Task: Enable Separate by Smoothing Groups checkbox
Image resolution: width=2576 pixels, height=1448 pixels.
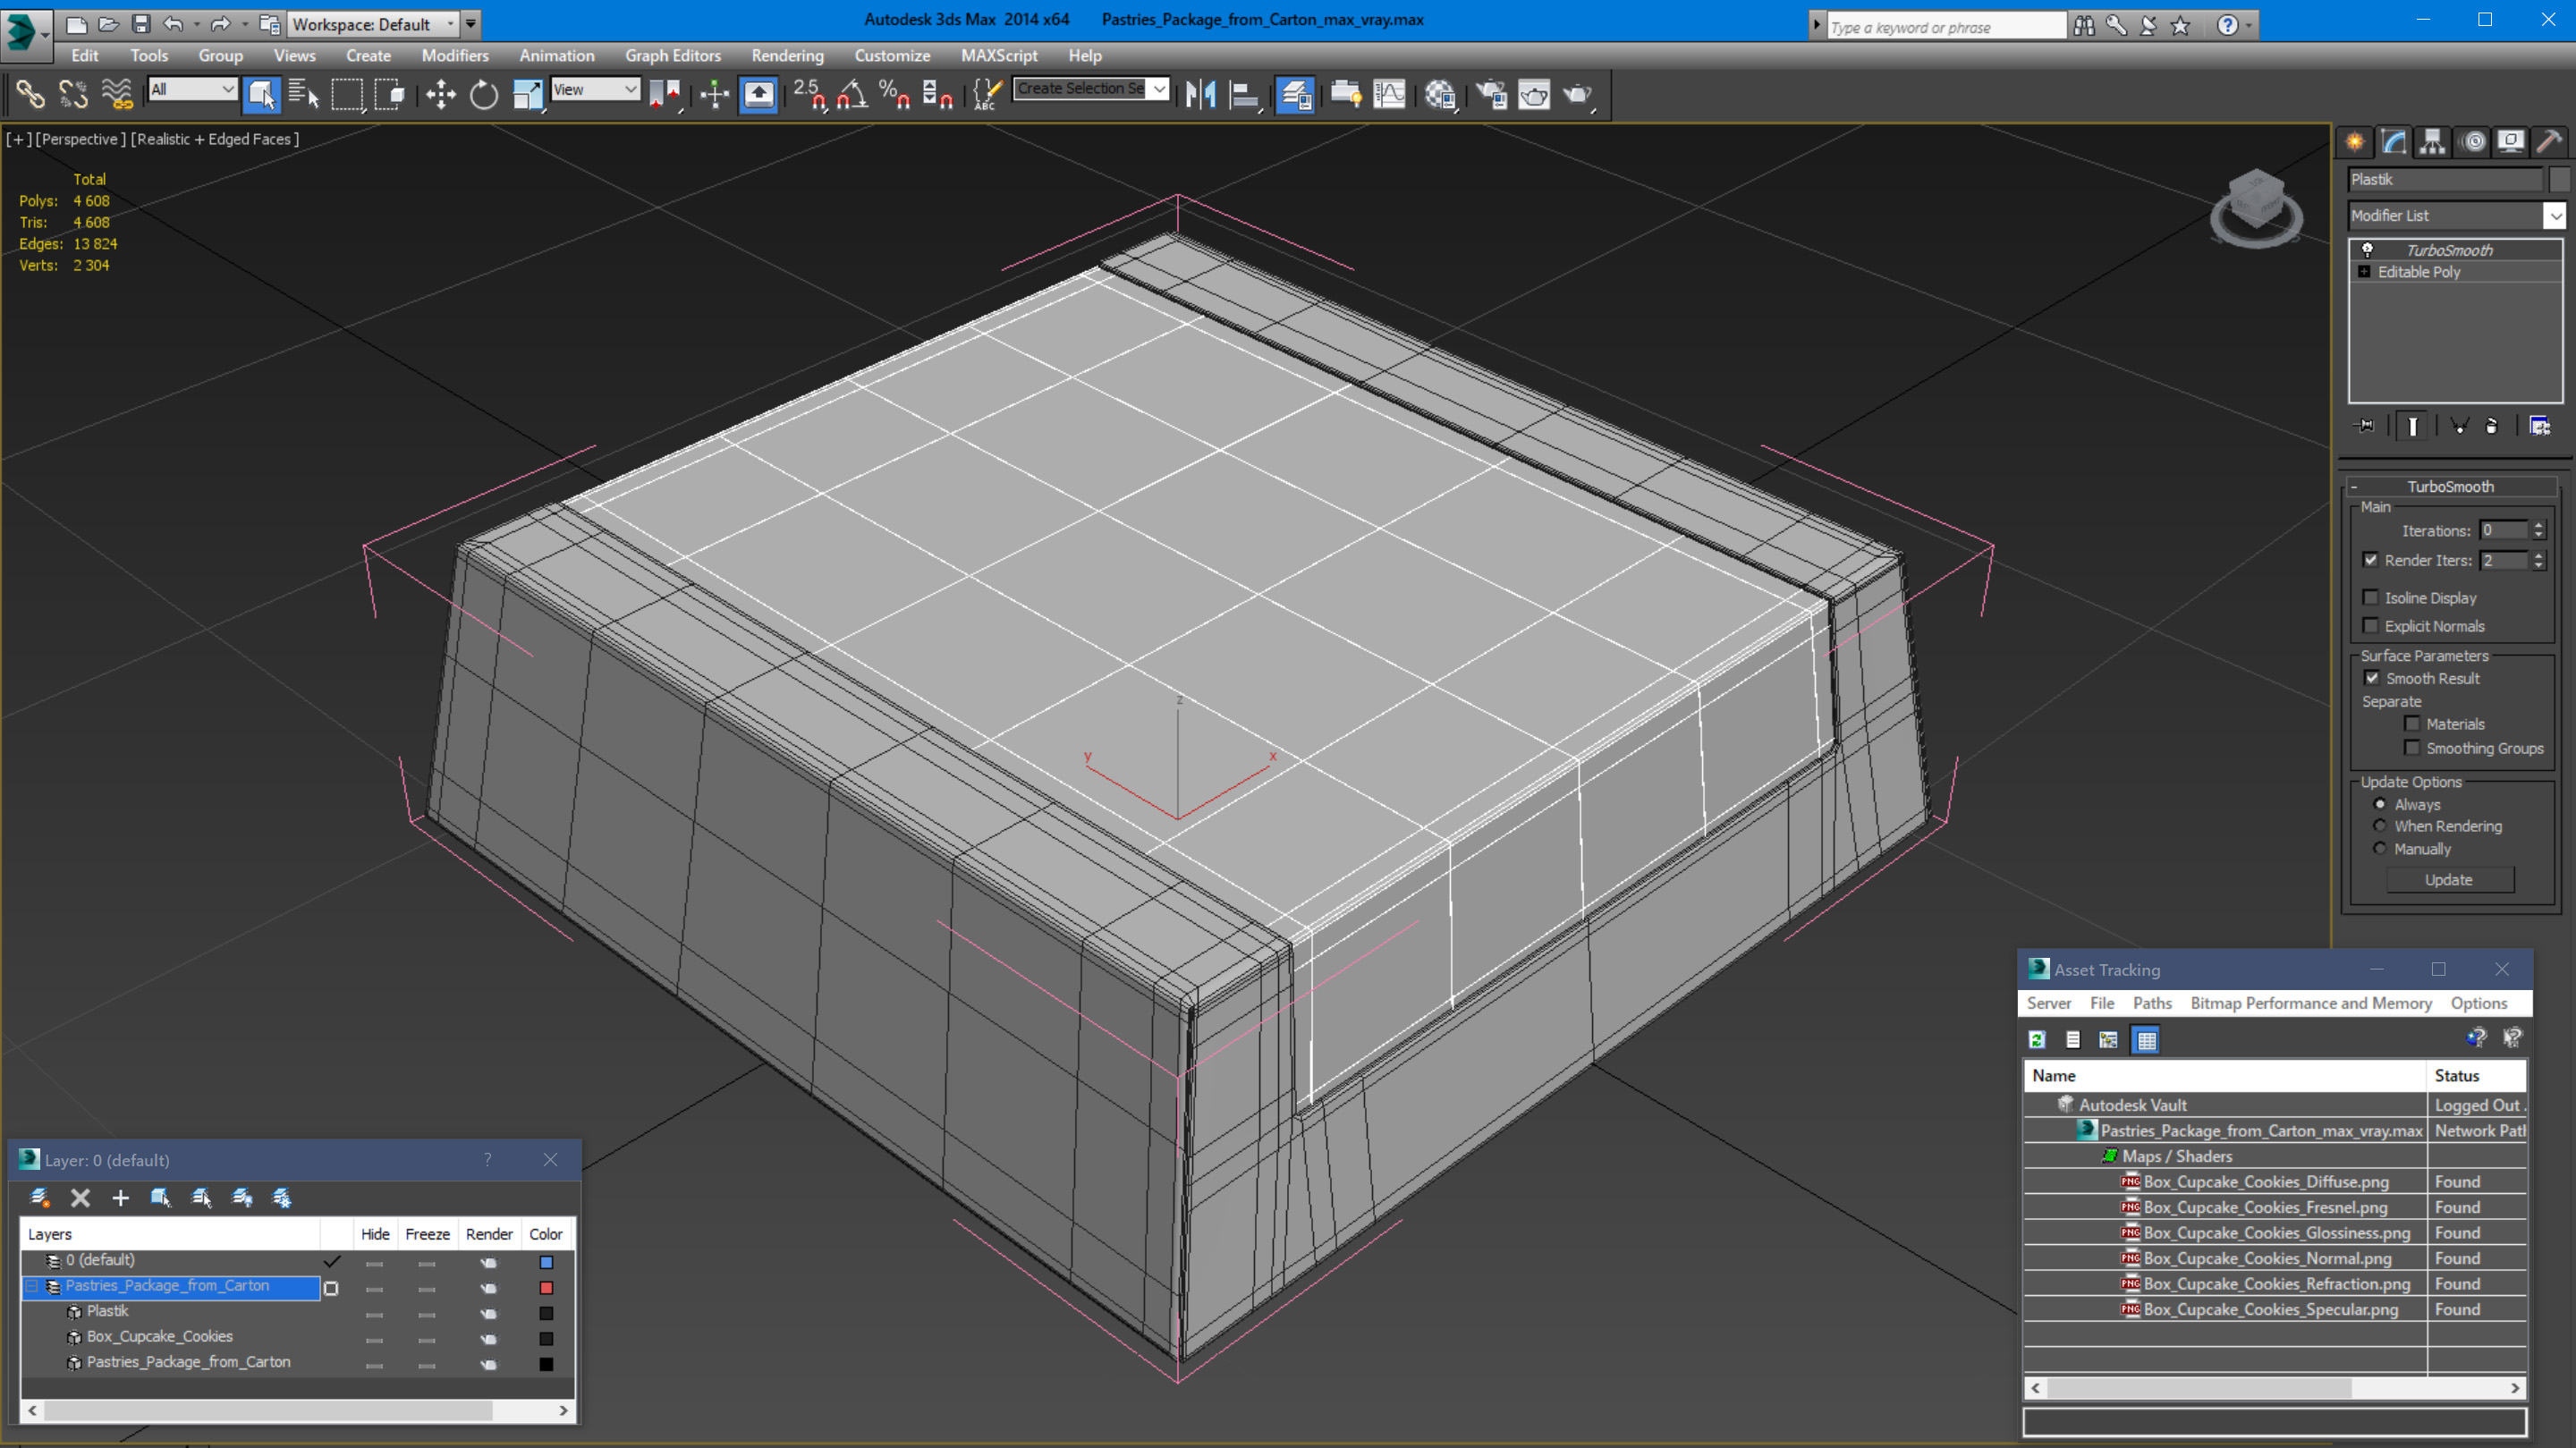Action: pos(2412,747)
